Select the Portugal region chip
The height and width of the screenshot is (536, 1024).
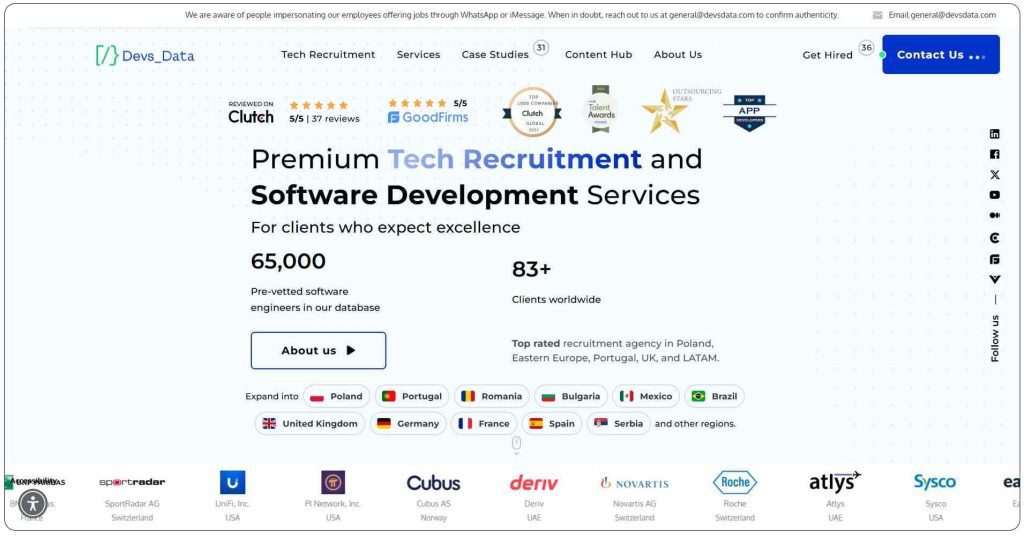[411, 396]
